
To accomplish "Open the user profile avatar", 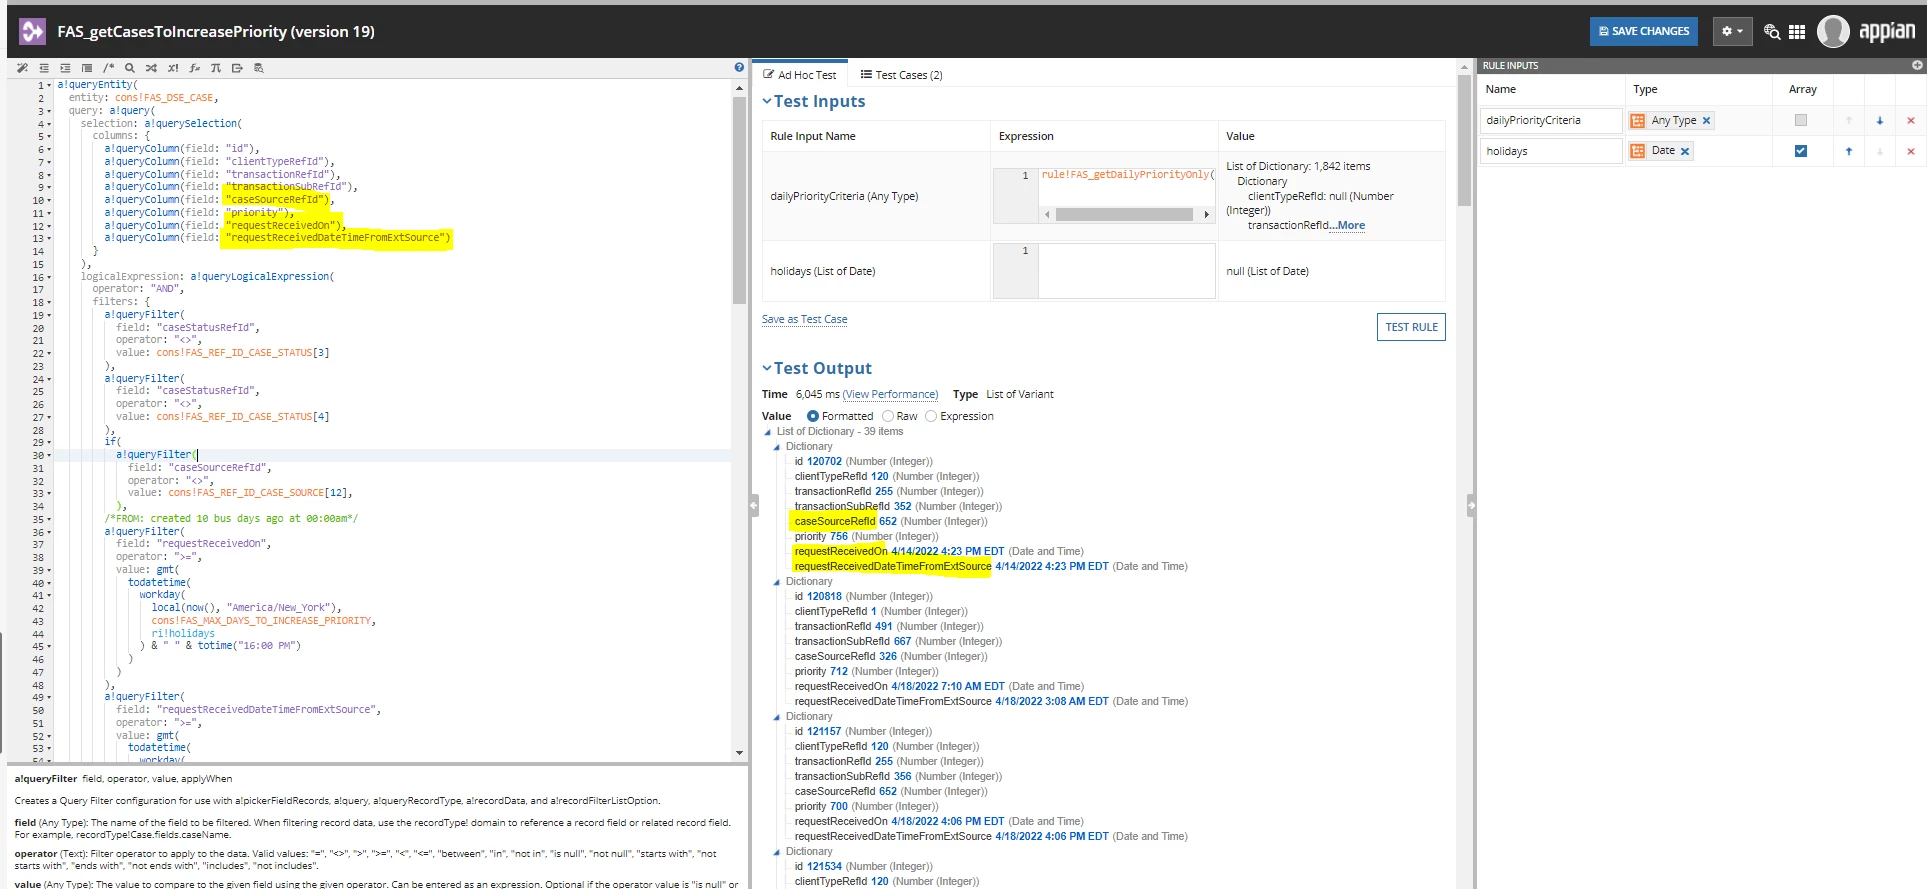I will (x=1833, y=32).
